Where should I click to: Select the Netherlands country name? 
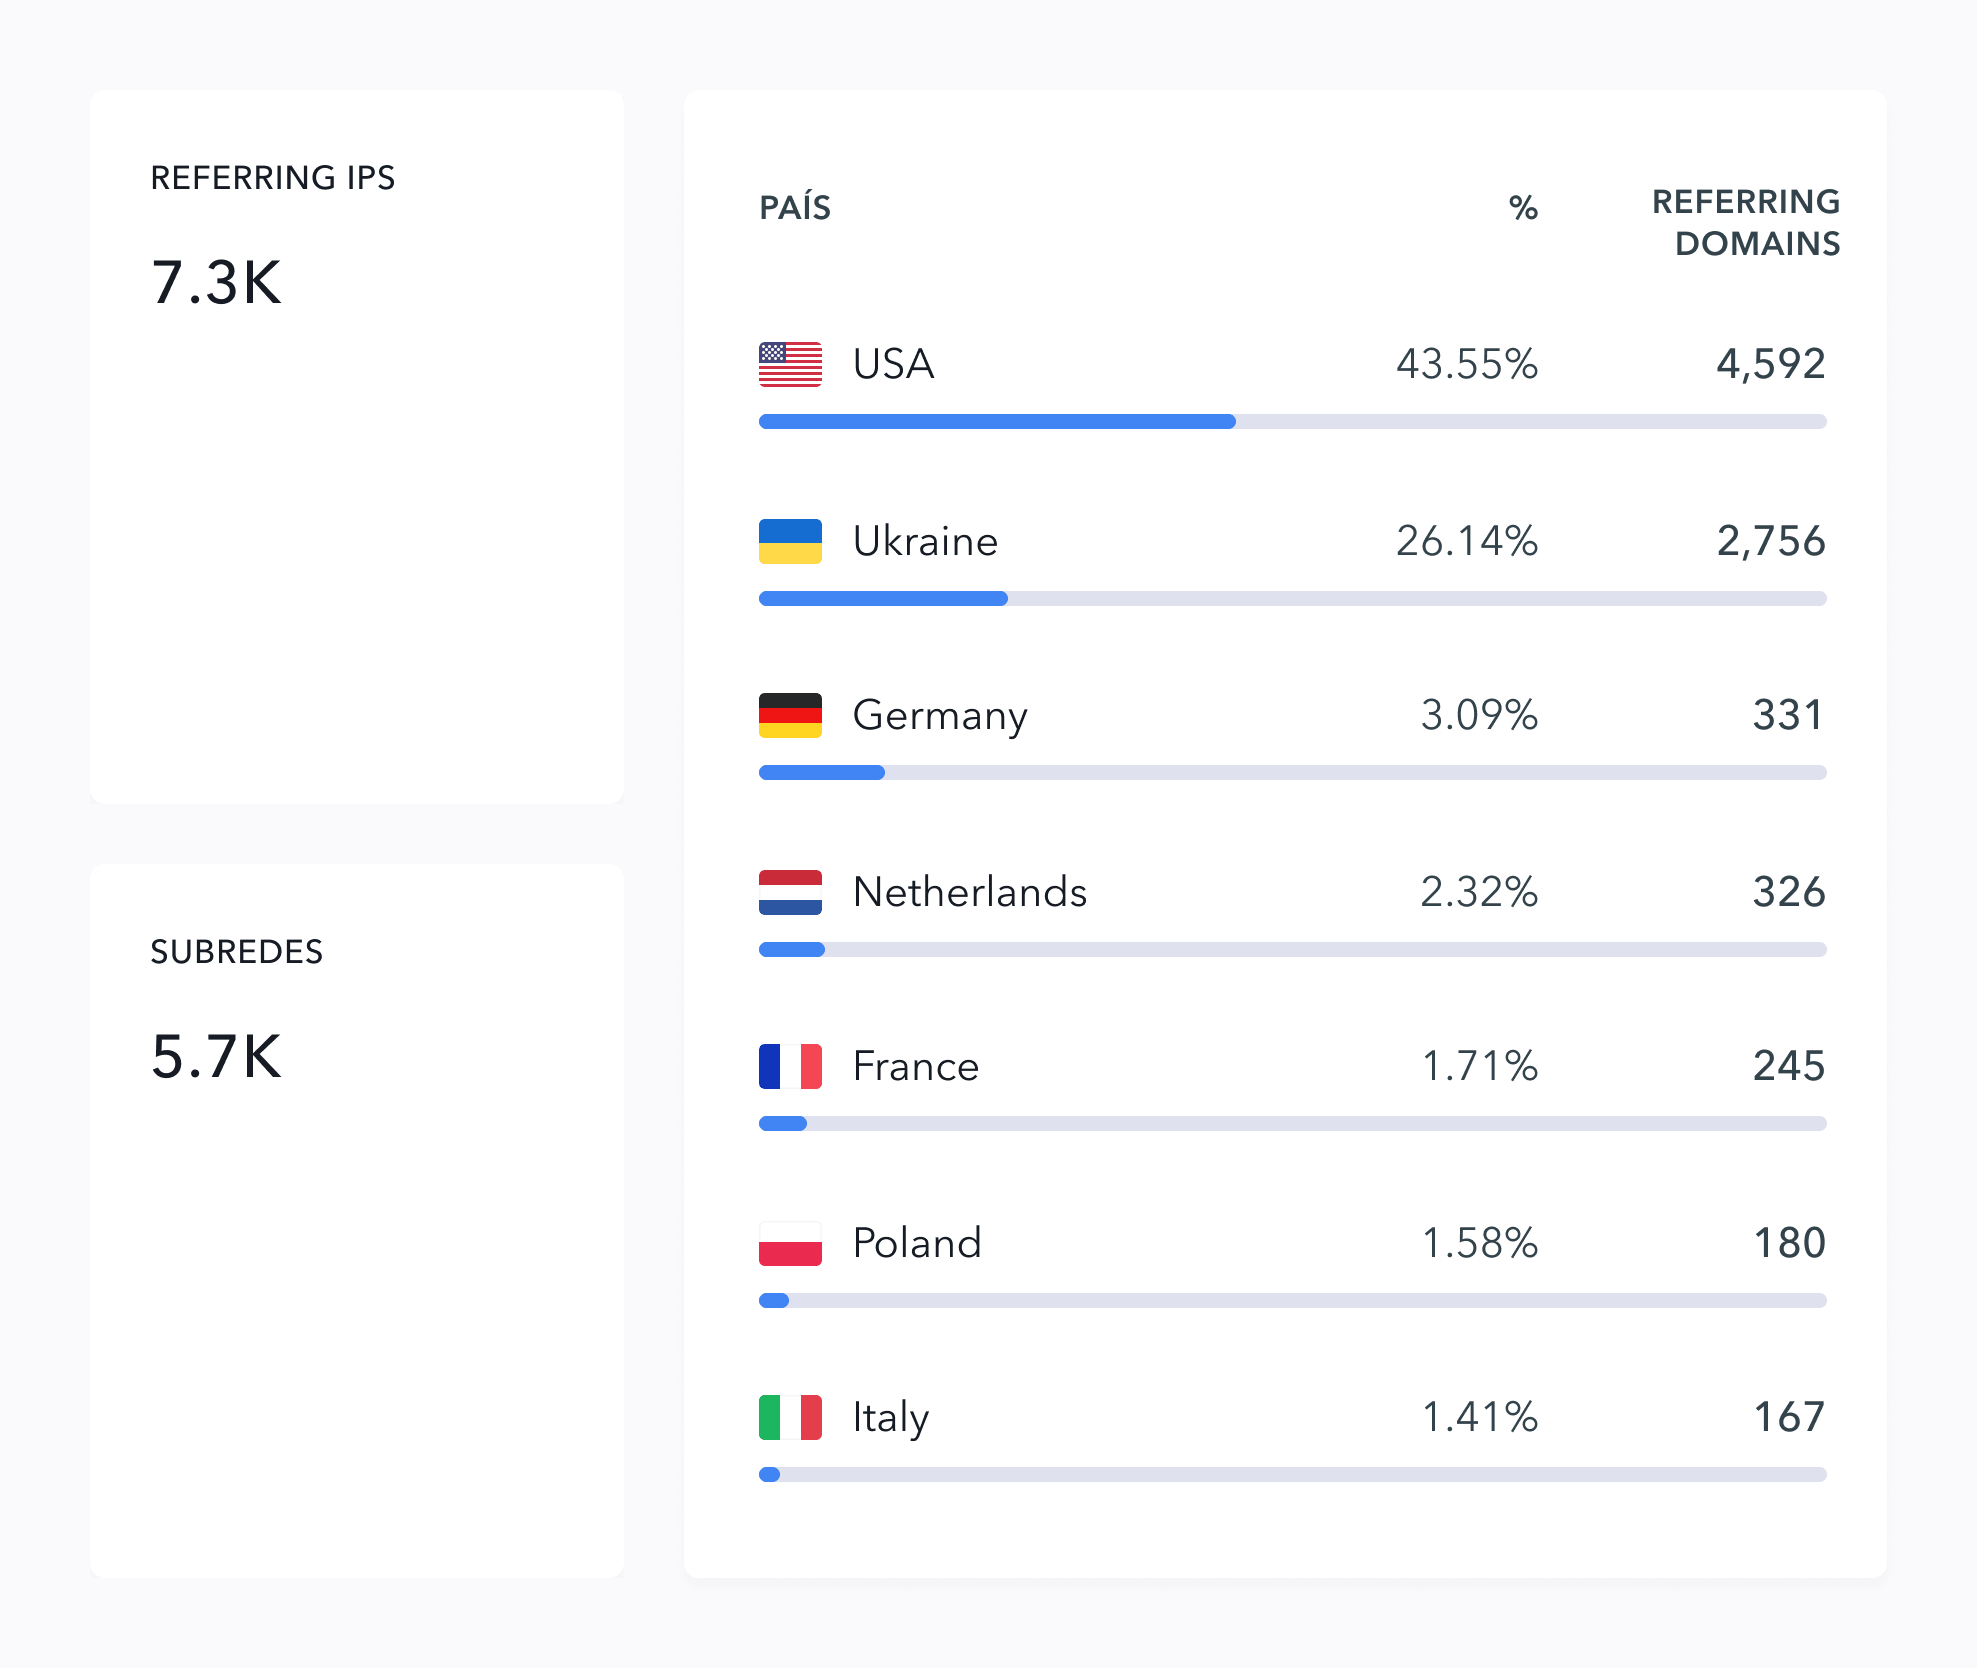click(x=969, y=892)
